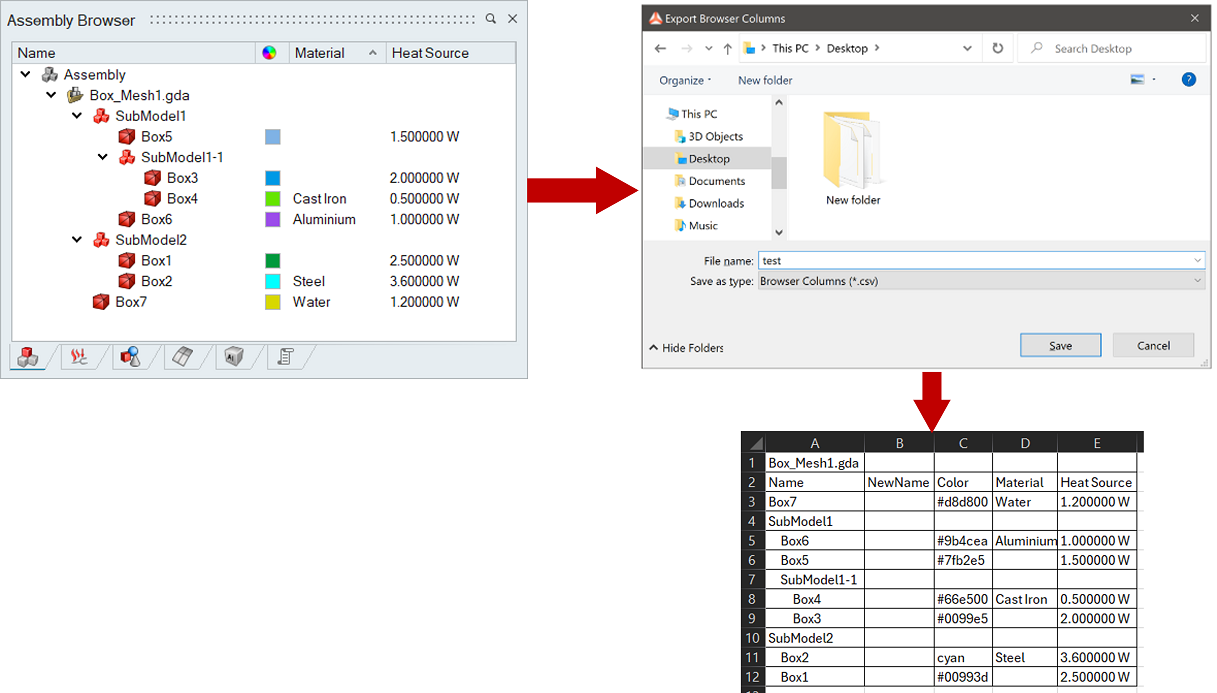Image resolution: width=1217 pixels, height=693 pixels.
Task: Collapse the panel with Hide Folders
Action: pos(686,348)
